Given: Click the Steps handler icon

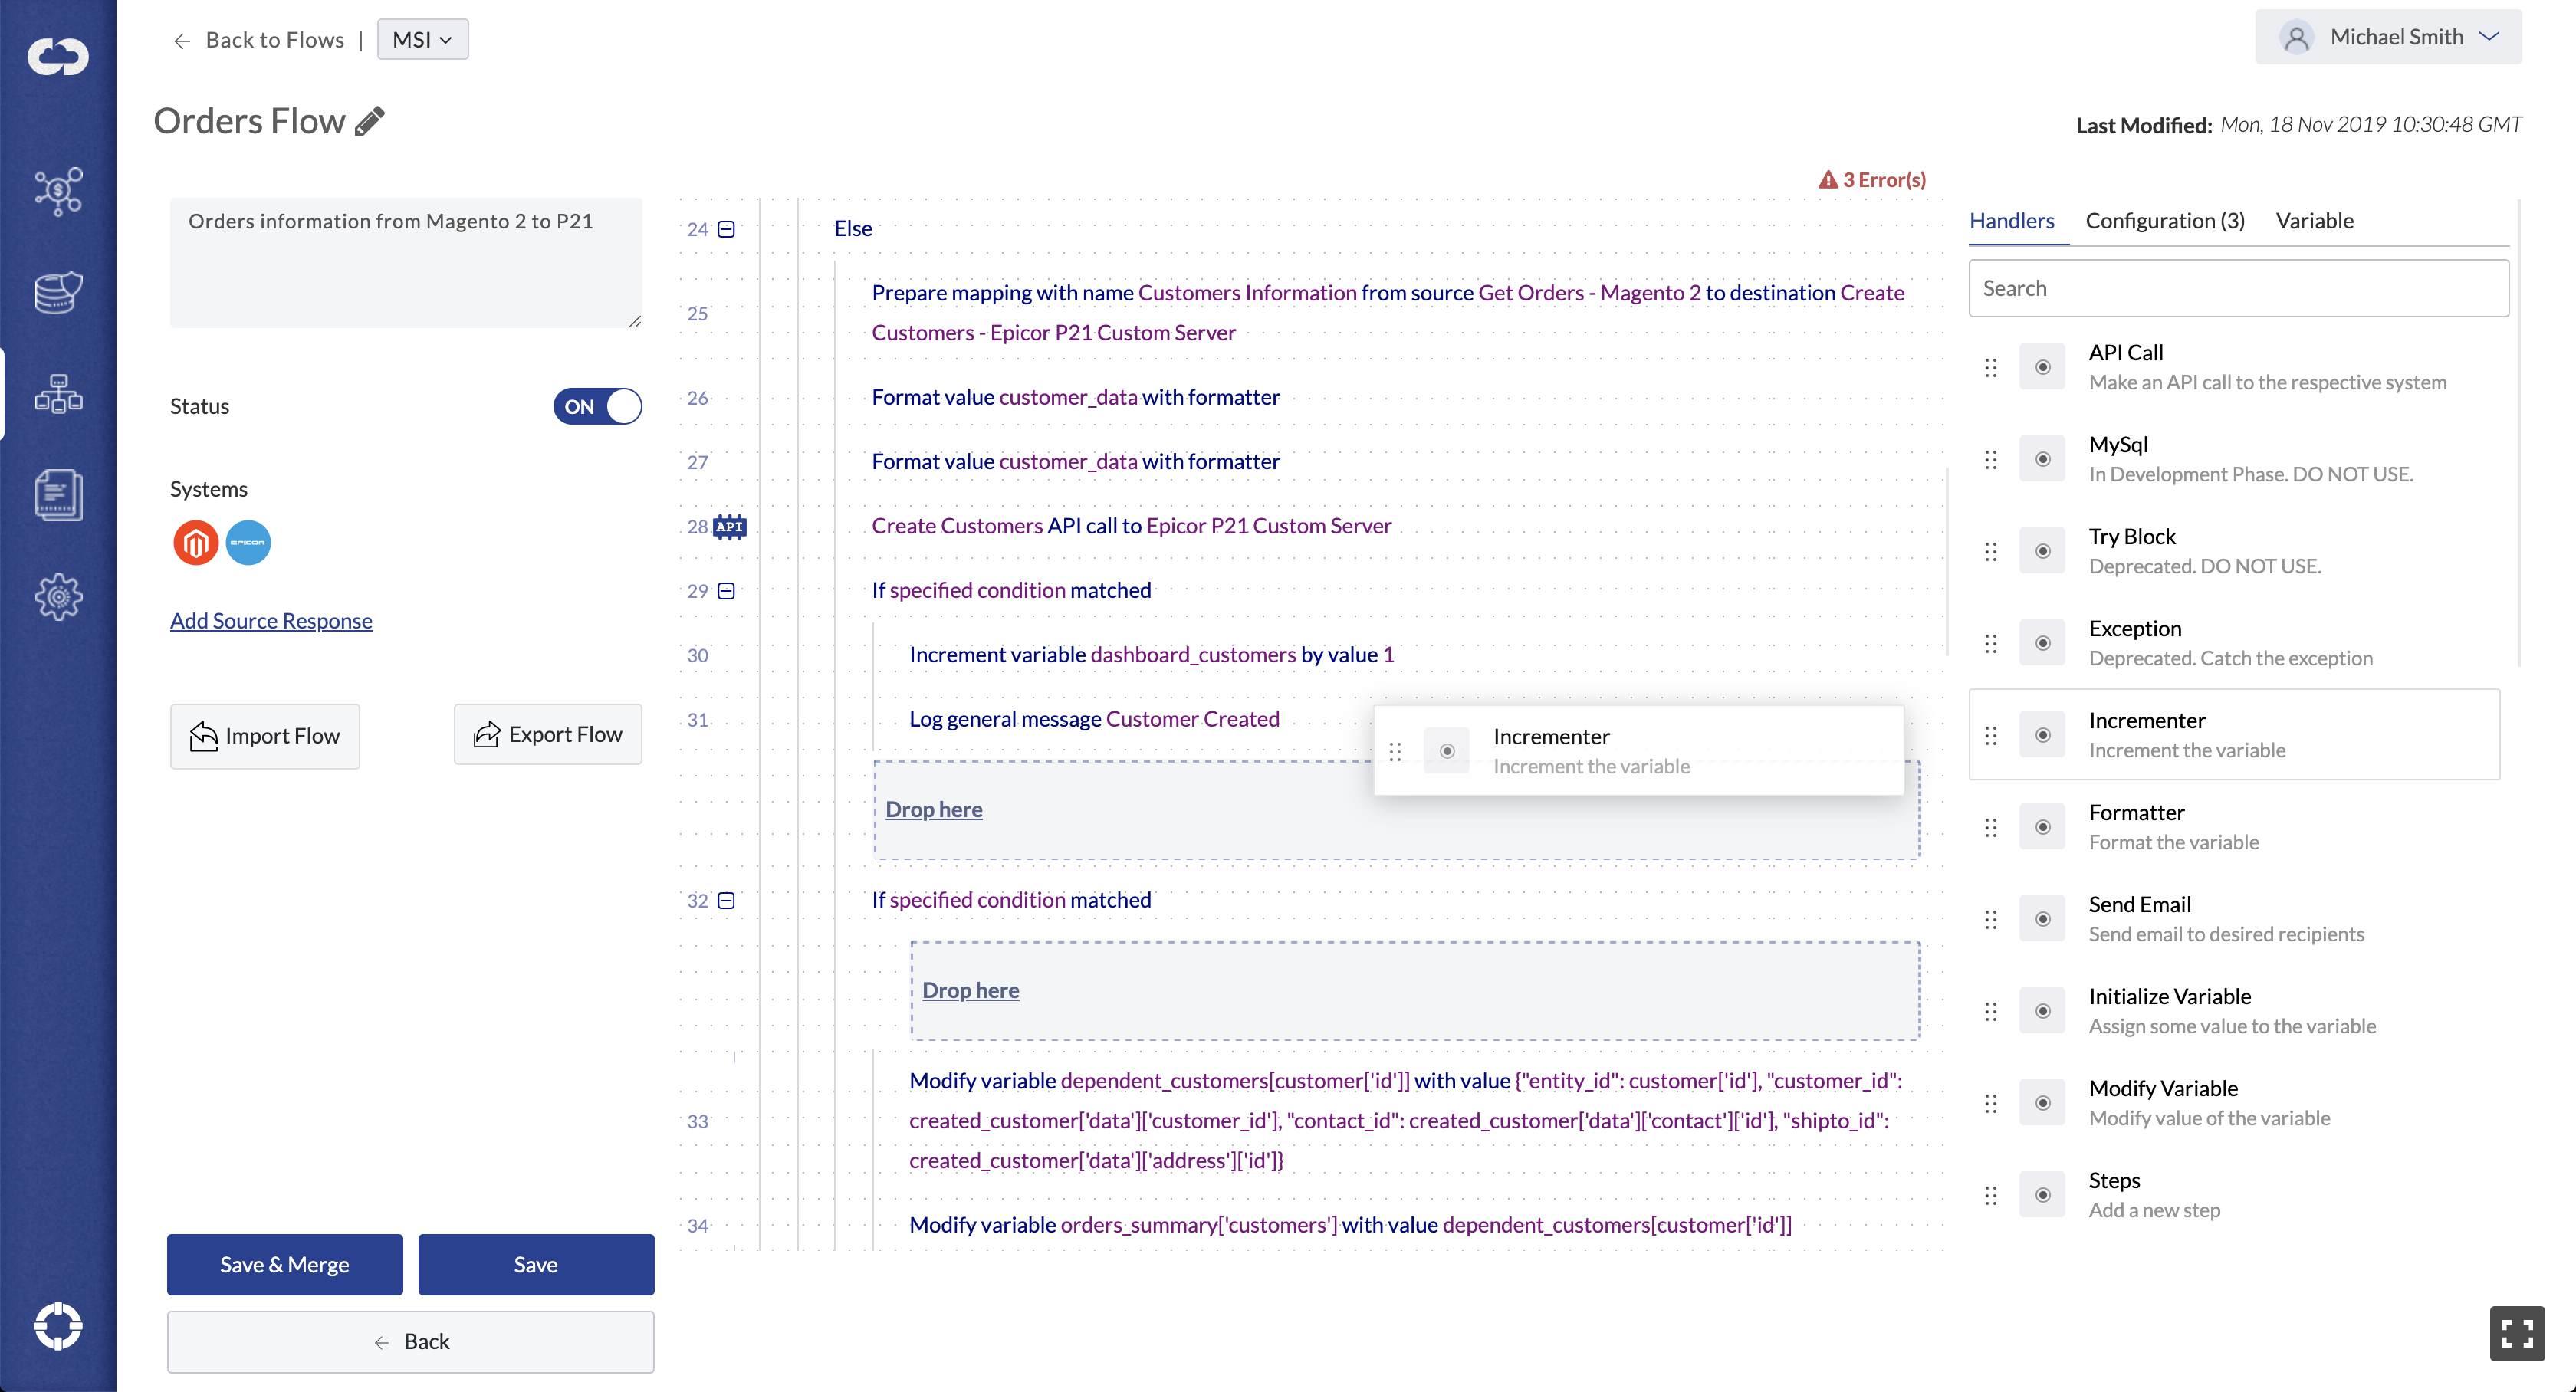Looking at the screenshot, I should (x=2042, y=1195).
